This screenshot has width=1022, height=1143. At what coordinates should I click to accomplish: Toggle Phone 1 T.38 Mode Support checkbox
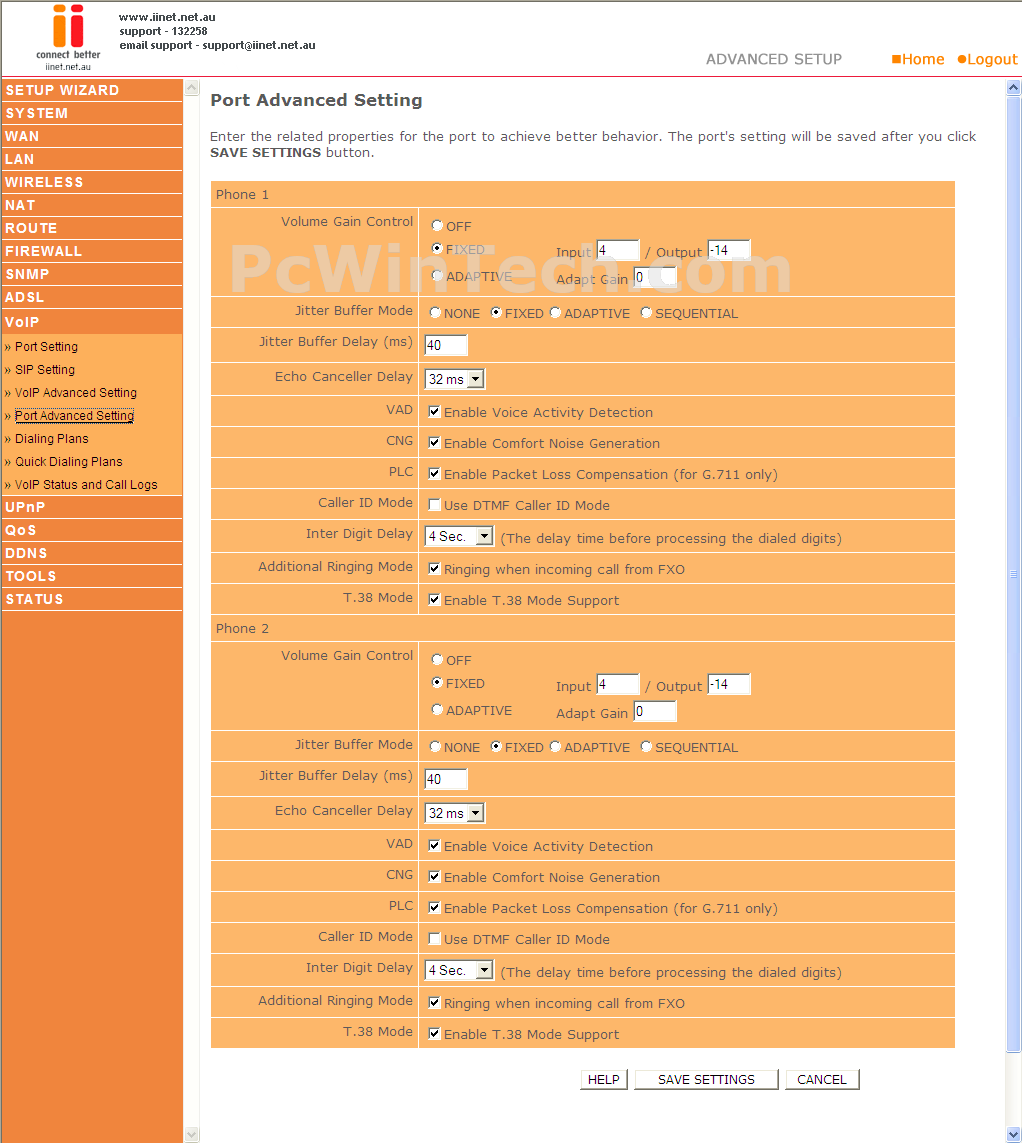coord(434,600)
